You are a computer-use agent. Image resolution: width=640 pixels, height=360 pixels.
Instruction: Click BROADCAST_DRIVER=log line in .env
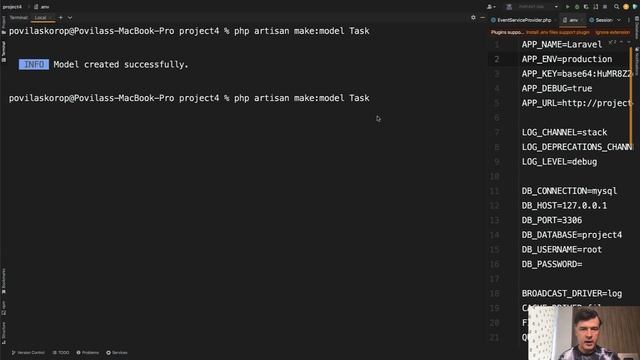pos(572,293)
